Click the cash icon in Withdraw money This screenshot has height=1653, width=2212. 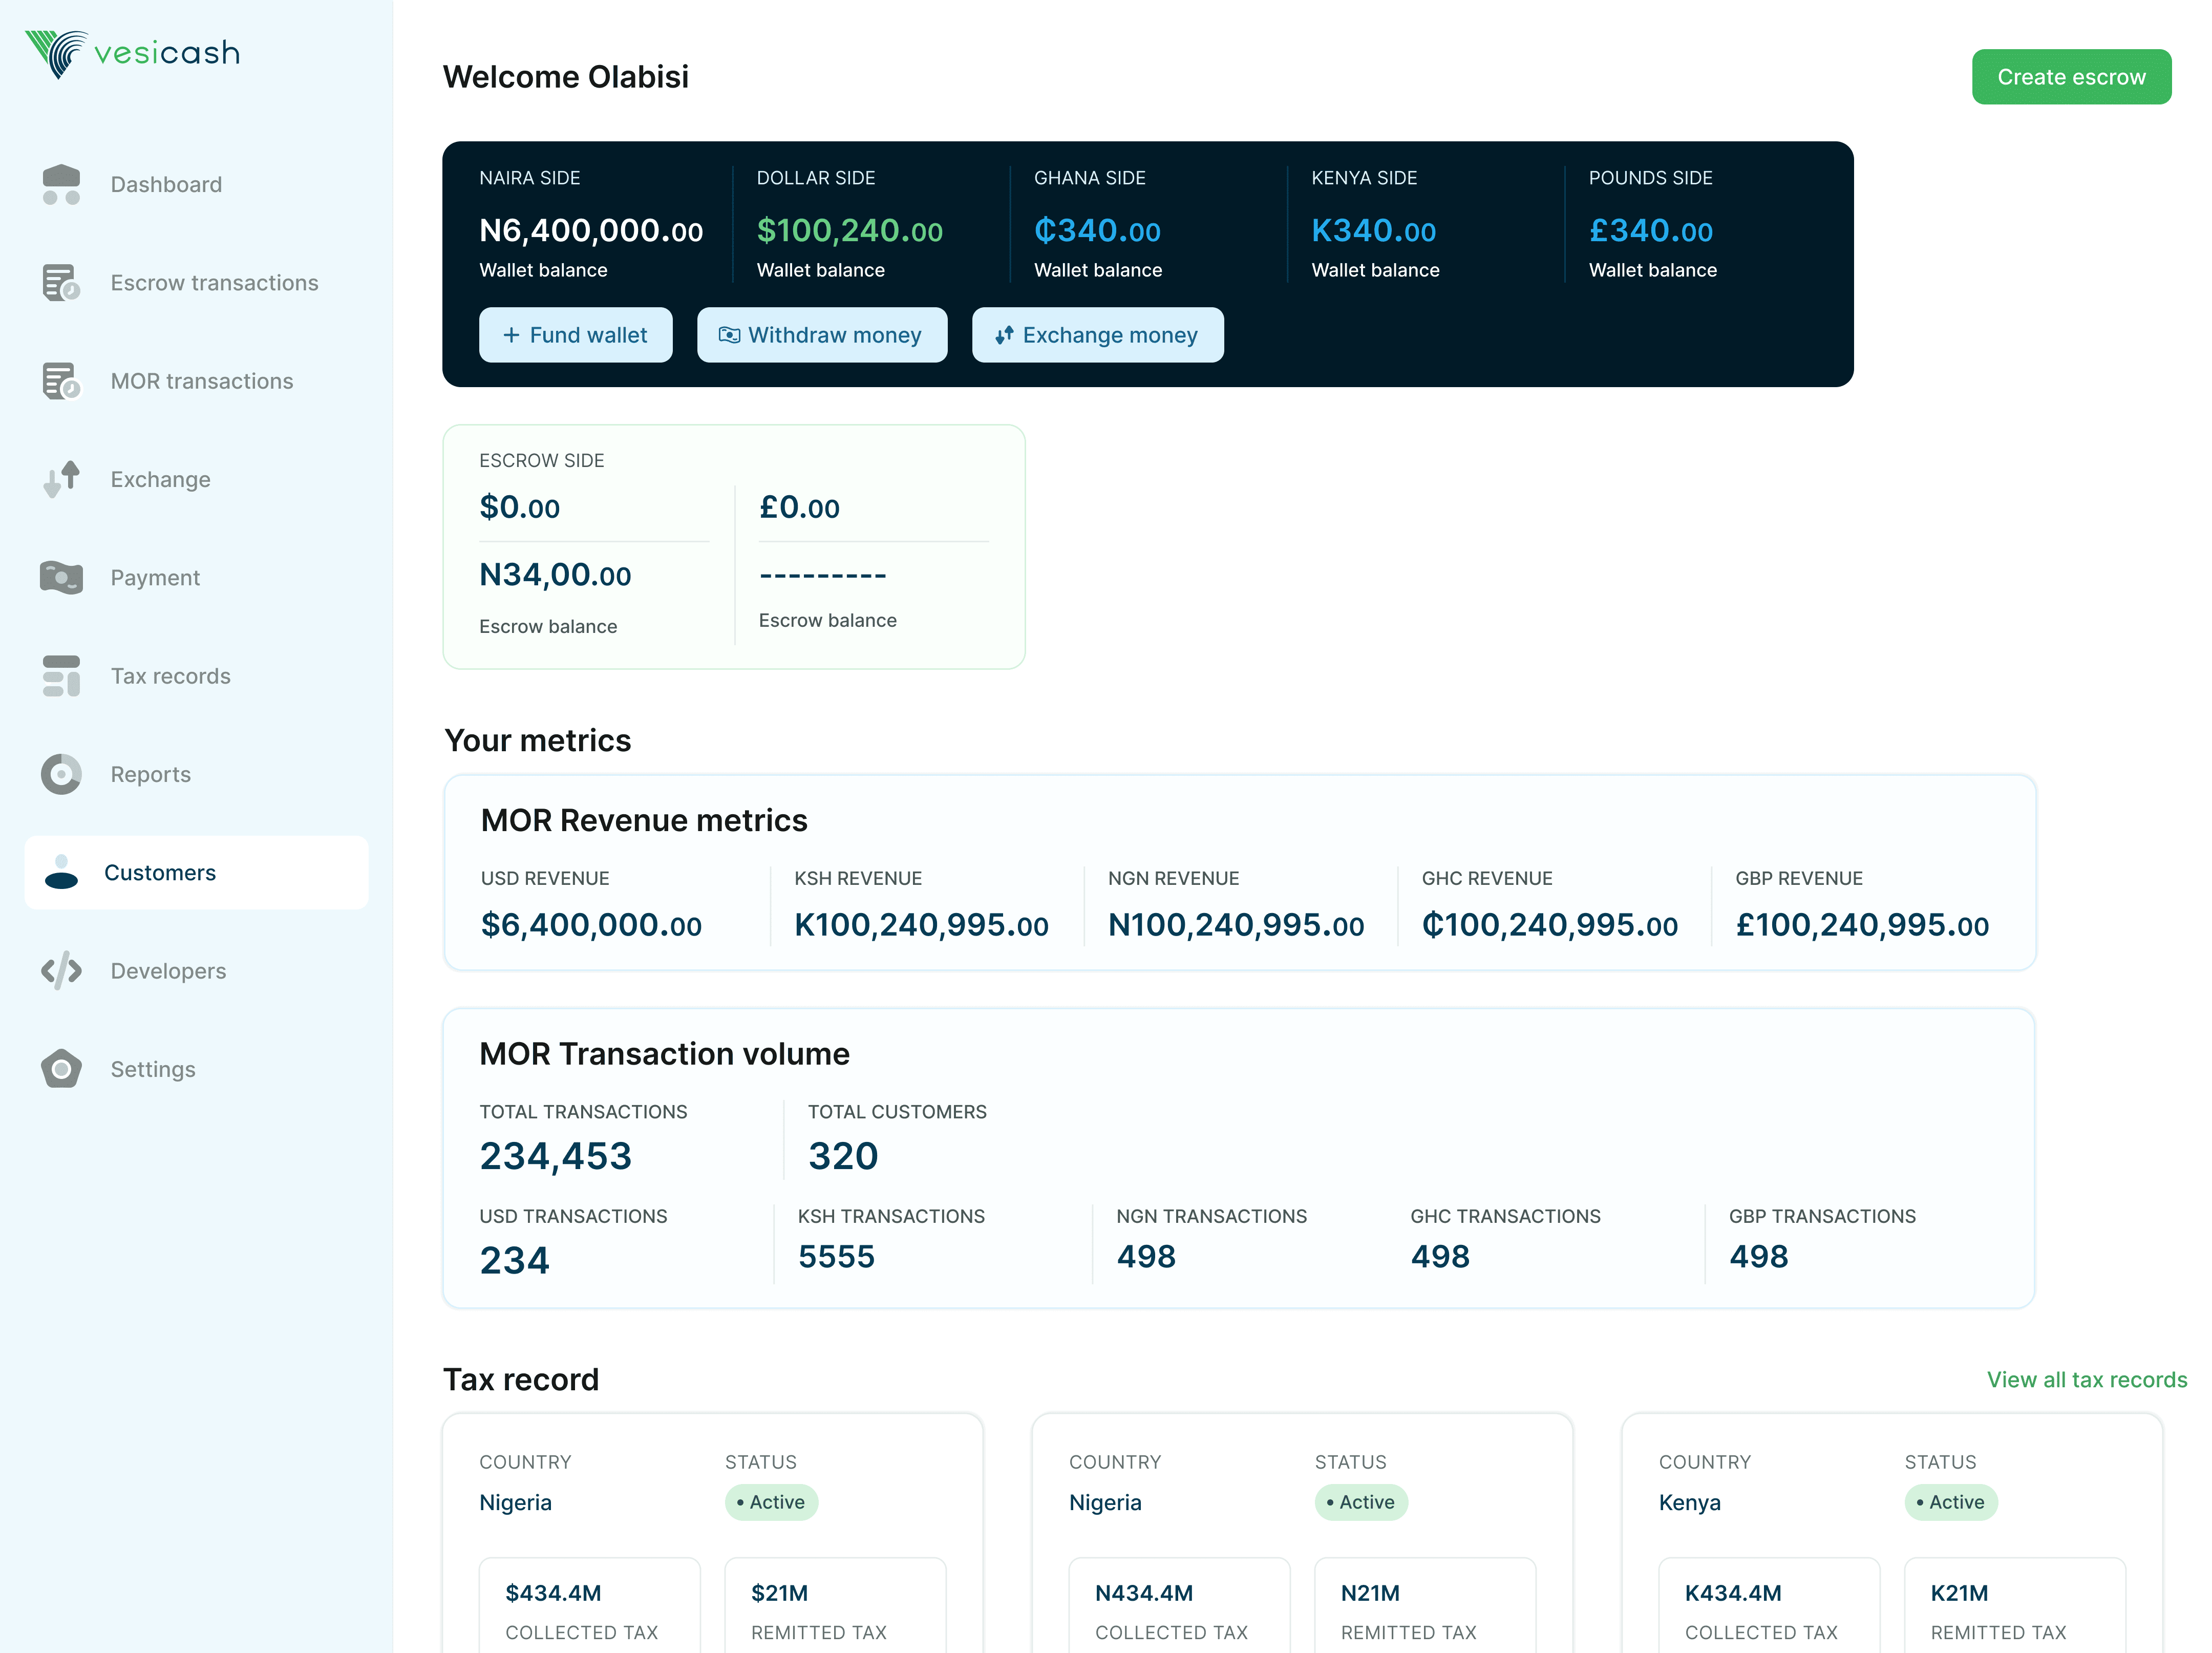[729, 335]
